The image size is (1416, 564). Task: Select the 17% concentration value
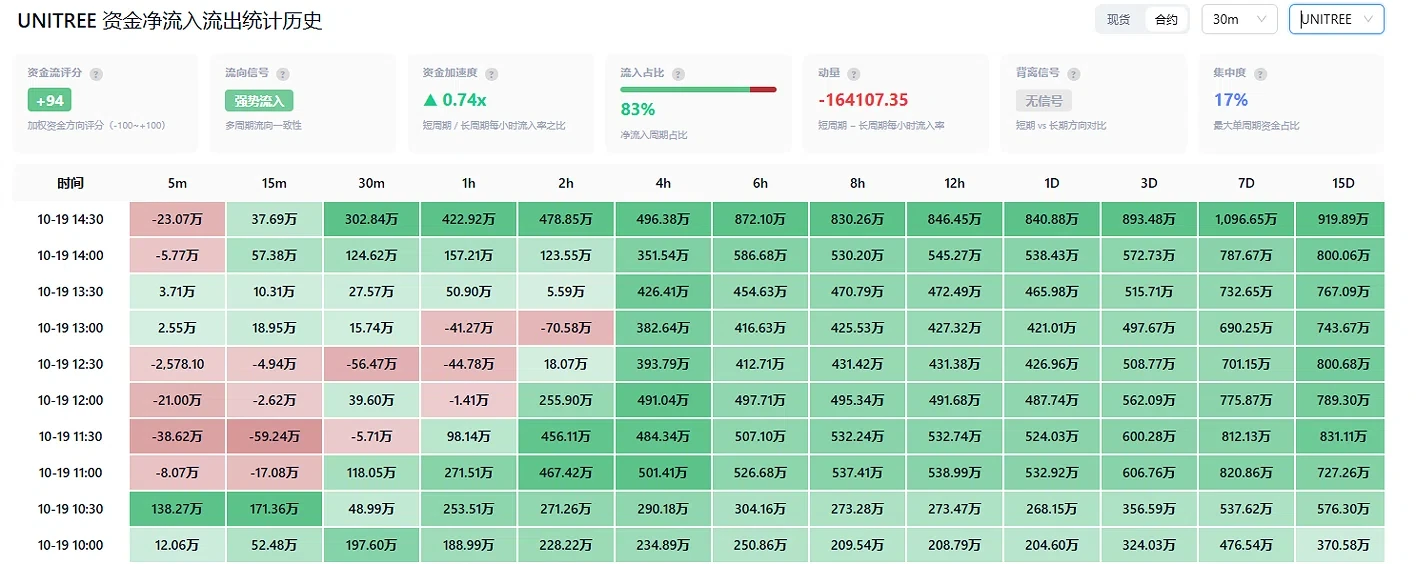(x=1231, y=100)
